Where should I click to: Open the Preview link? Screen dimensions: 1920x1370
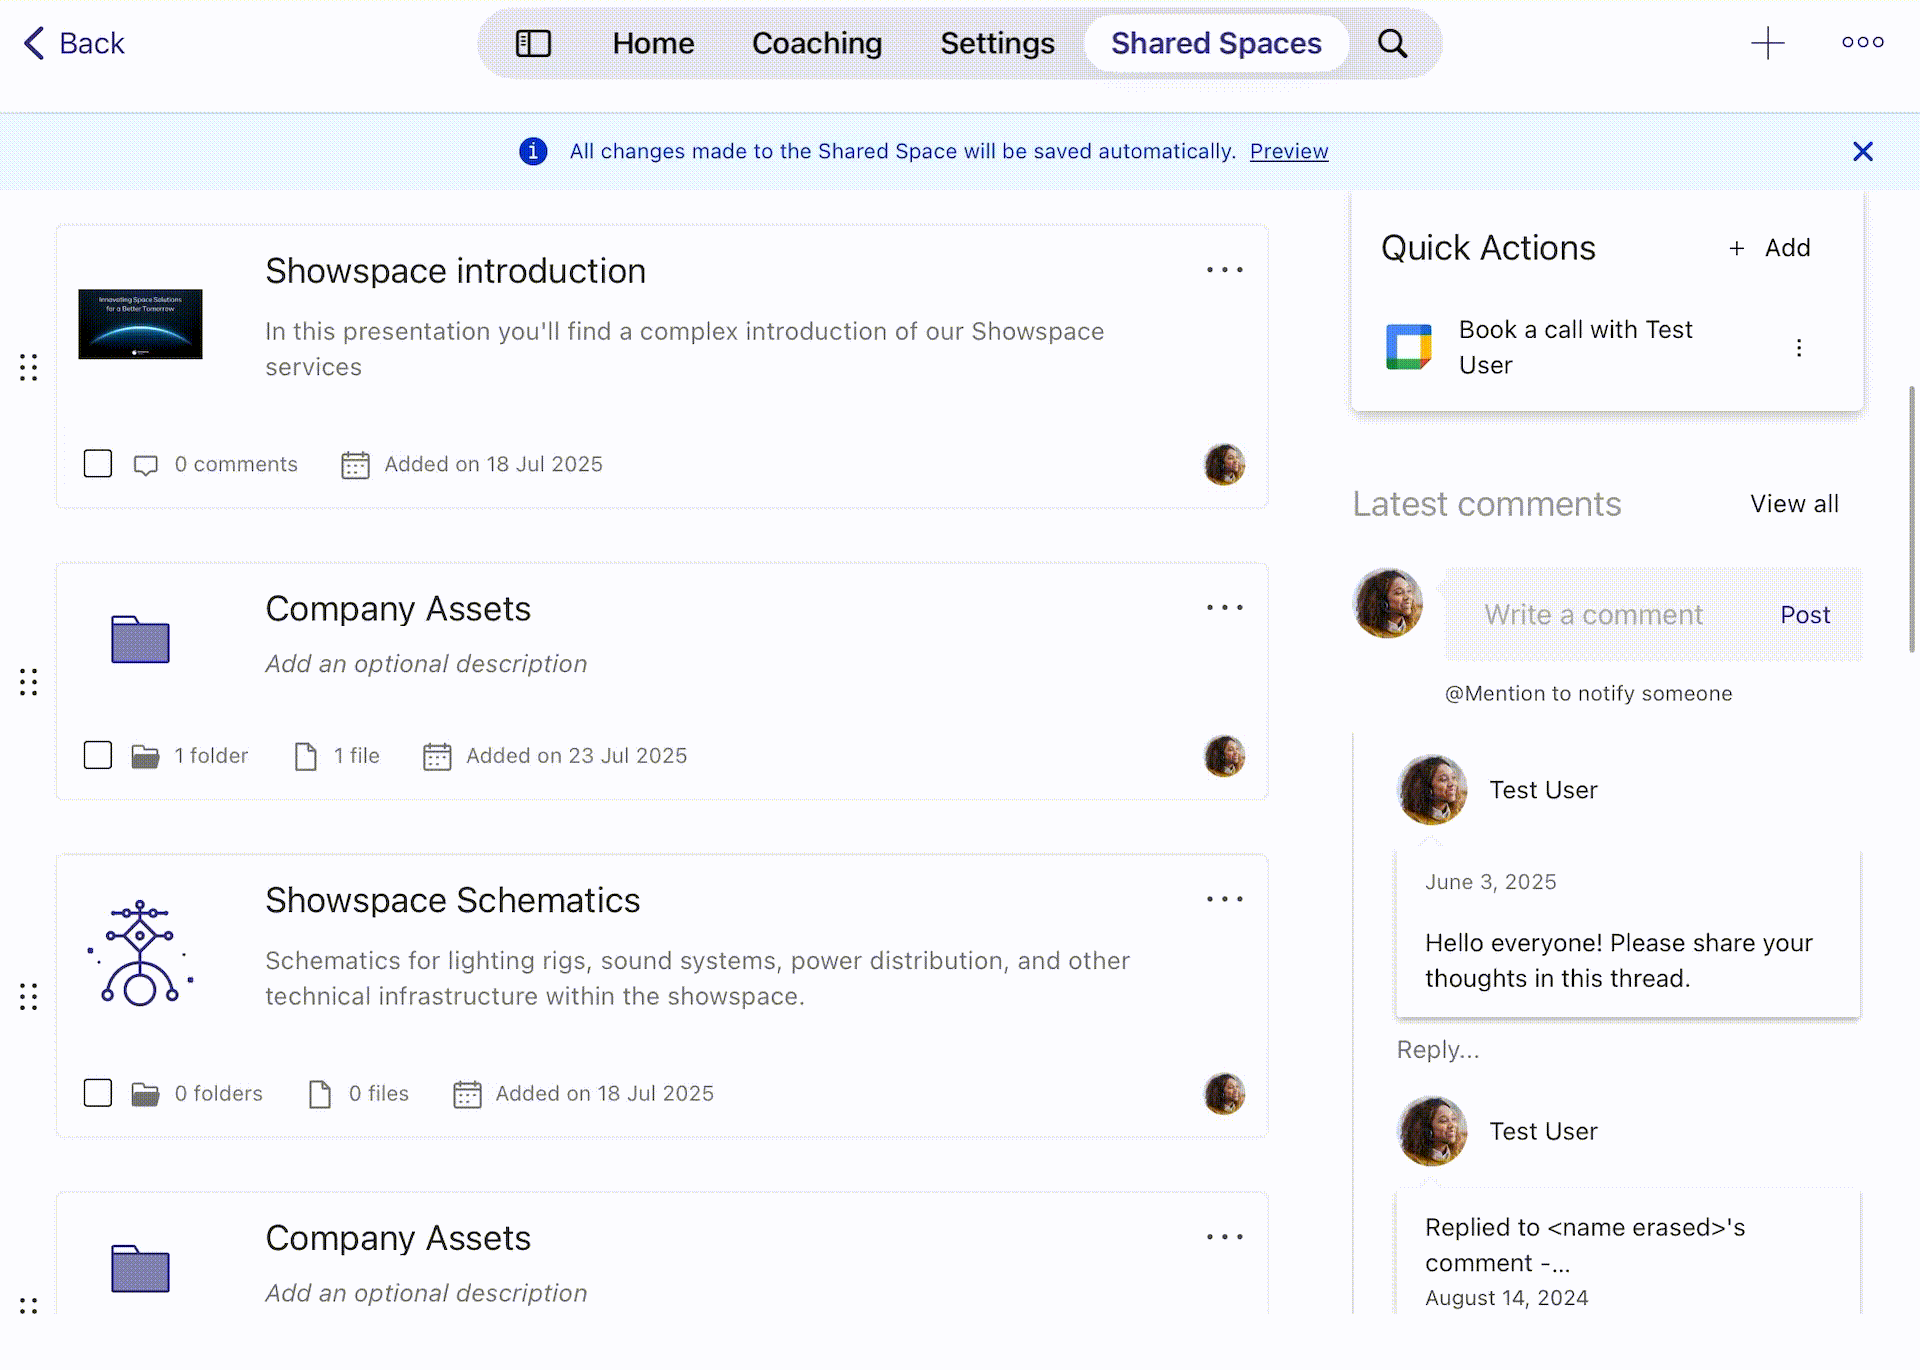click(x=1288, y=151)
